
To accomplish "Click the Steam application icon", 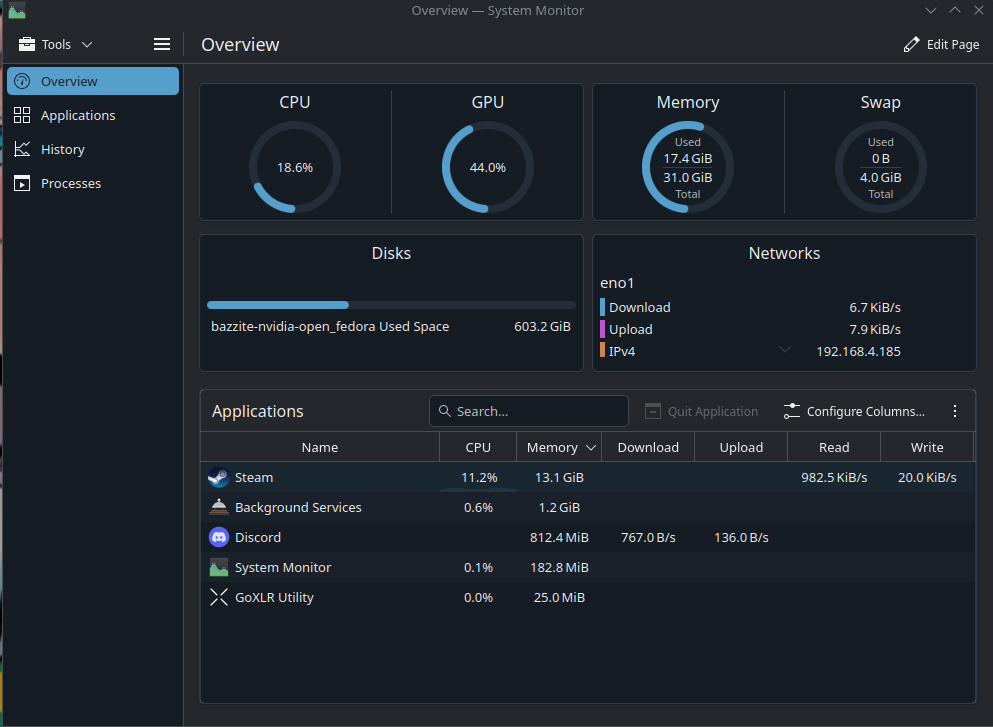I will [218, 478].
